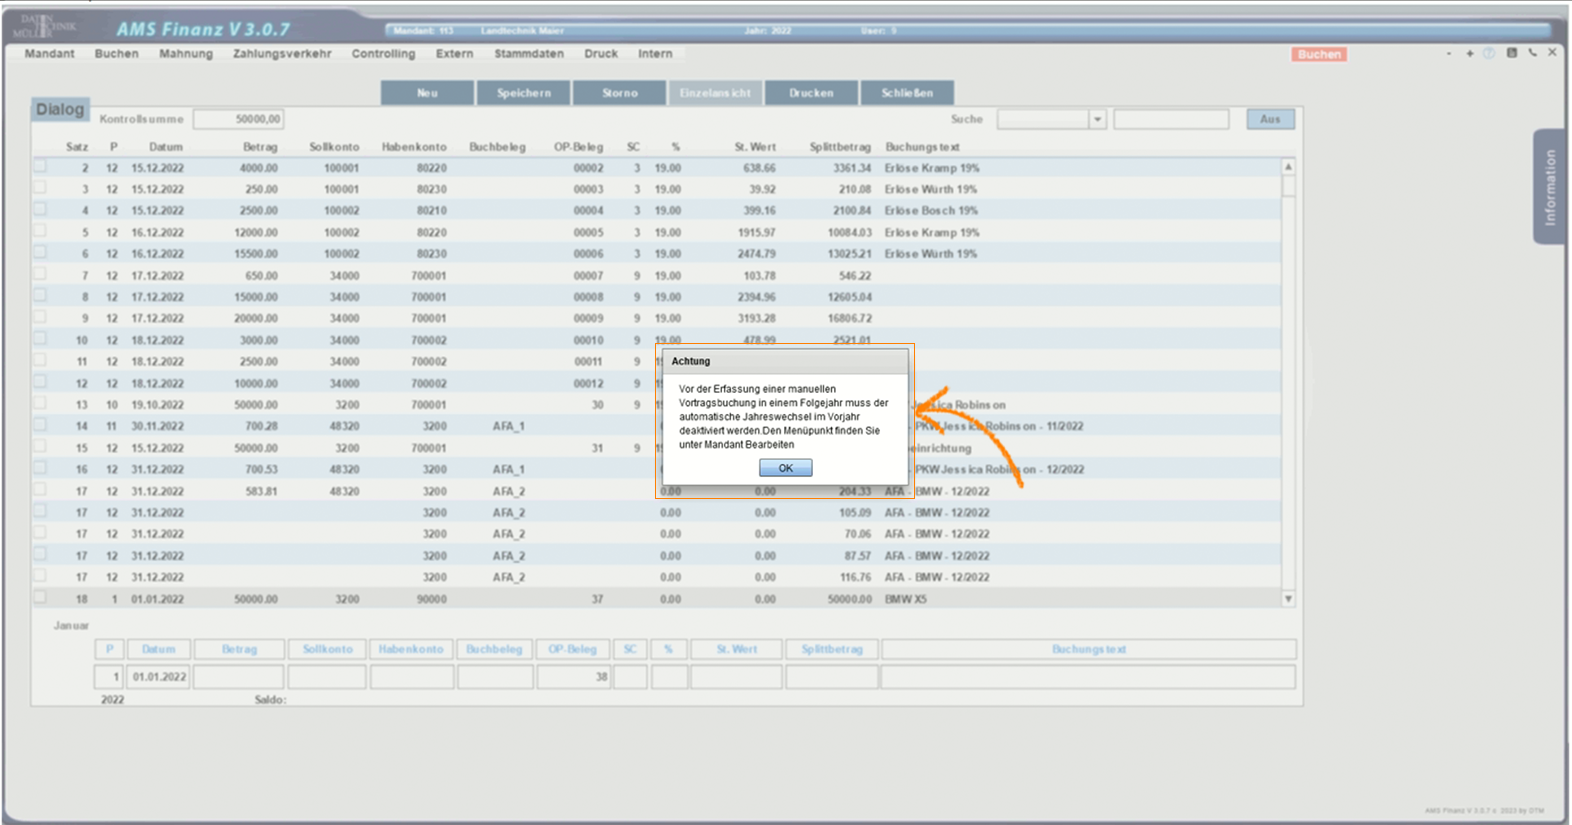Tick the checkbox for Satz 2 row
Image resolution: width=1572 pixels, height=825 pixels.
pos(40,167)
